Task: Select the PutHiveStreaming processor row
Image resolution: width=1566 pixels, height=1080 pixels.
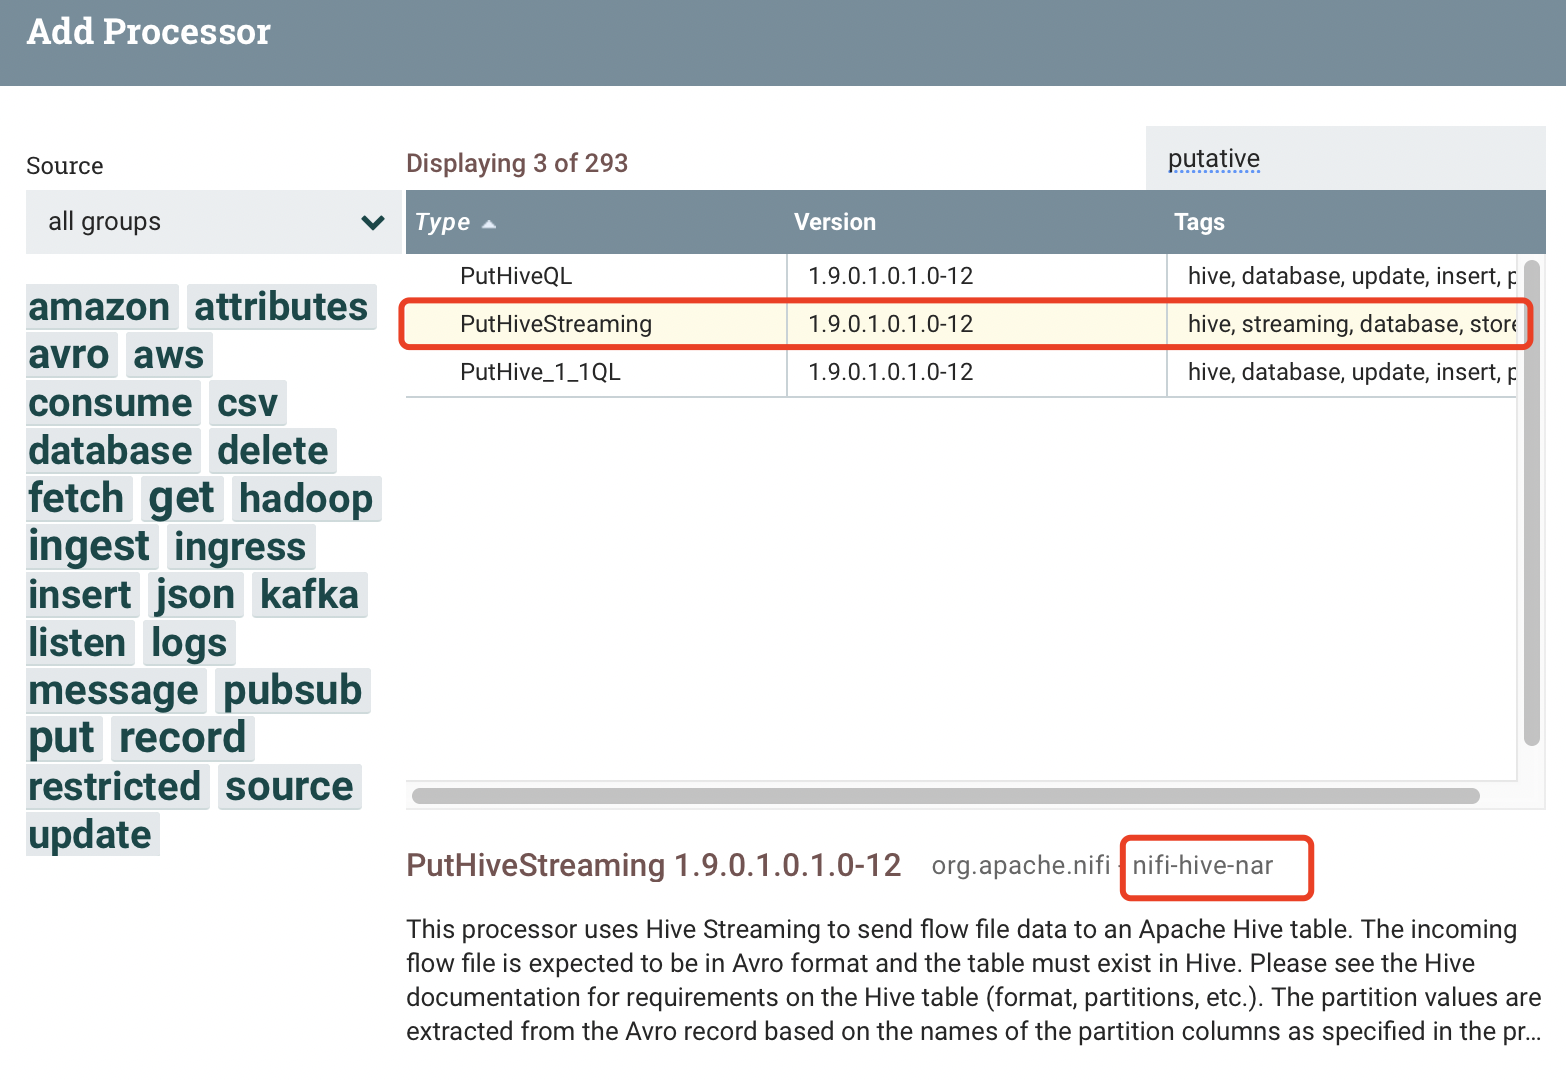Action: [x=961, y=324]
